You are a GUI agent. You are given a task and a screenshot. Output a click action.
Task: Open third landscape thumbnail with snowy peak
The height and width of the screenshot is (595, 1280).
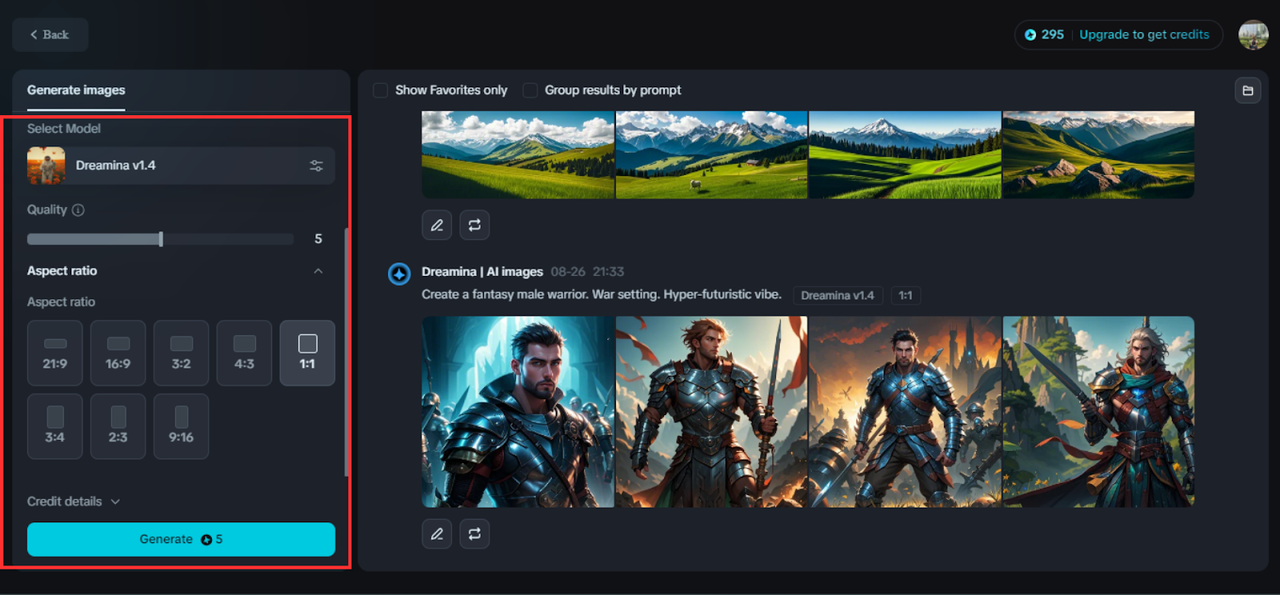905,155
